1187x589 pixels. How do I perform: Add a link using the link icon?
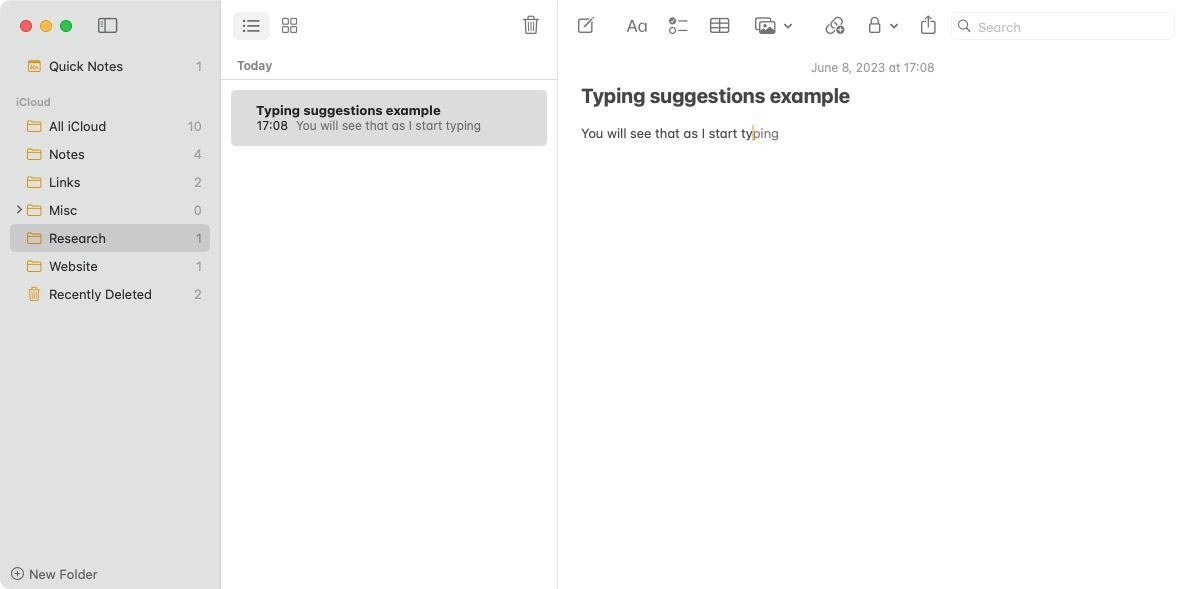pyautogui.click(x=835, y=25)
